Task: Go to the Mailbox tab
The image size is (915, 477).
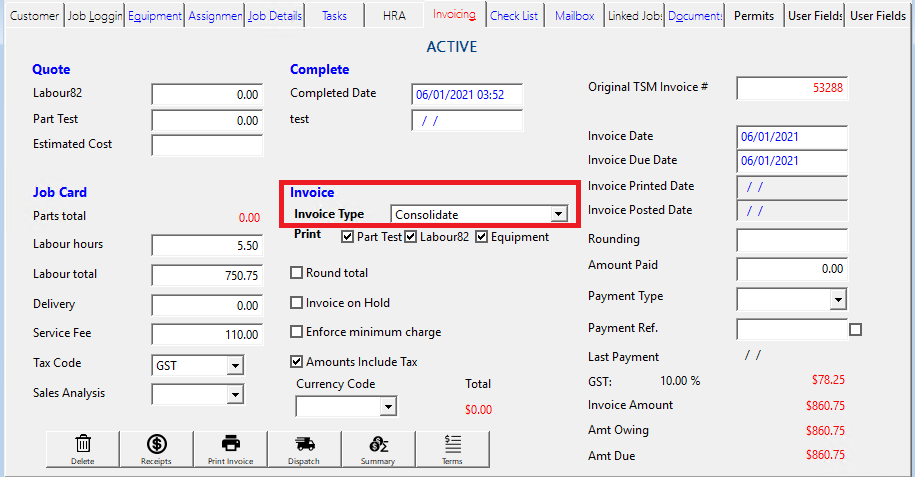Action: point(574,16)
